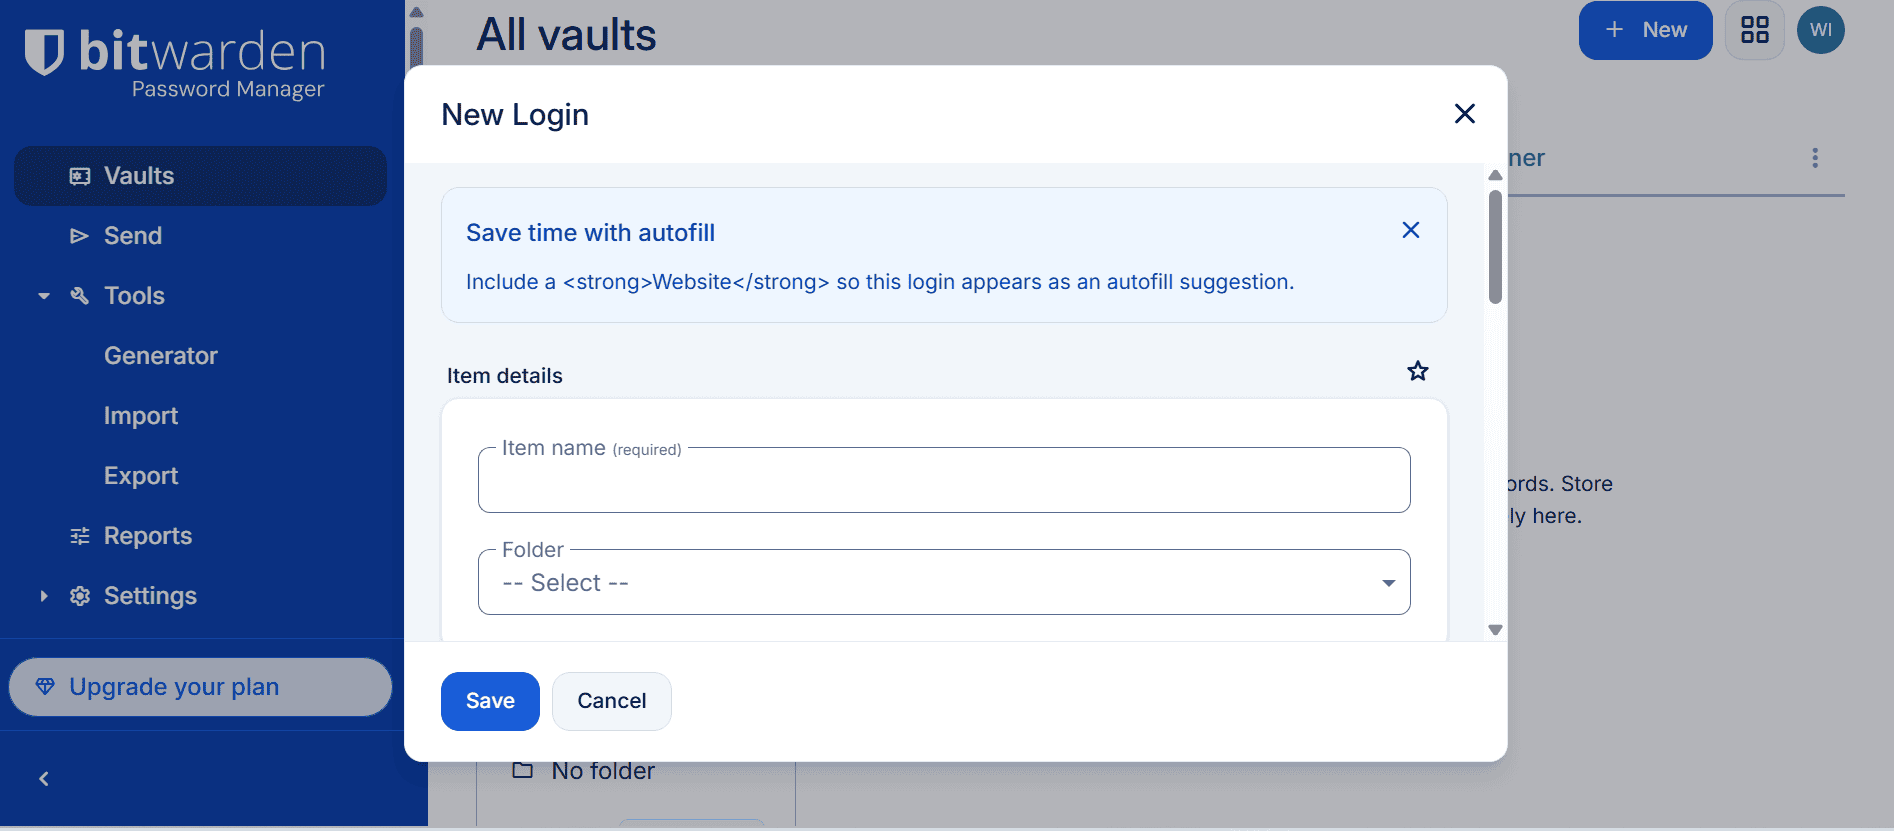1894x831 pixels.
Task: Expand the Settings section arrow
Action: [x=44, y=596]
